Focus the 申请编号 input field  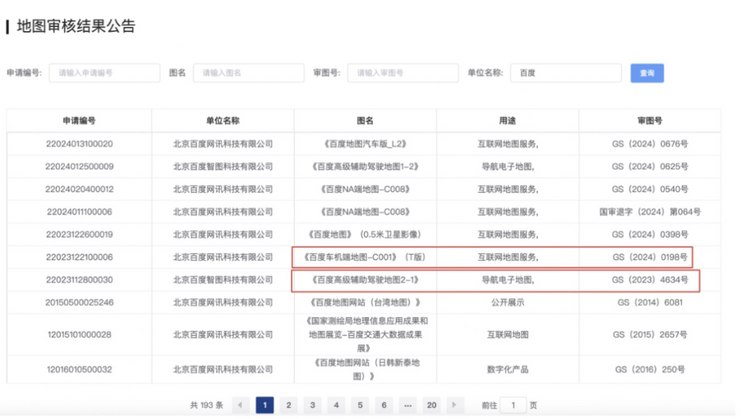point(104,73)
